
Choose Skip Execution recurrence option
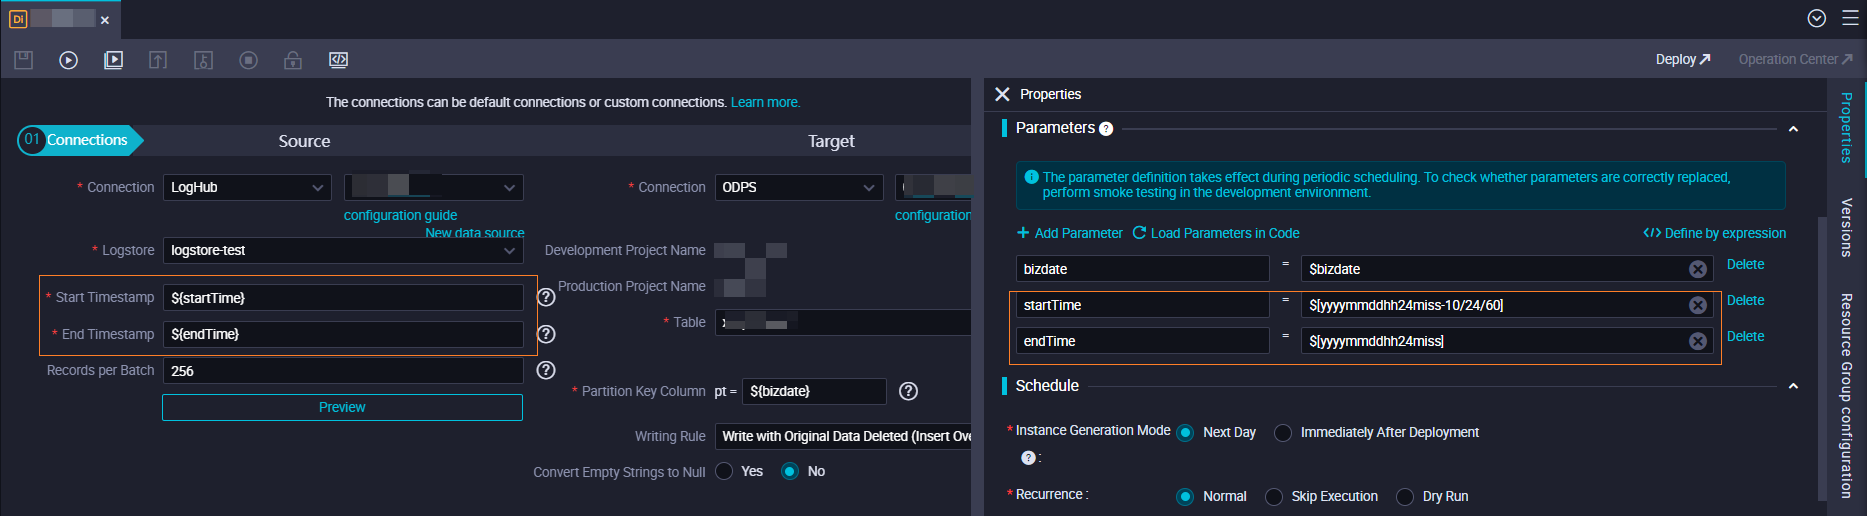pyautogui.click(x=1274, y=497)
